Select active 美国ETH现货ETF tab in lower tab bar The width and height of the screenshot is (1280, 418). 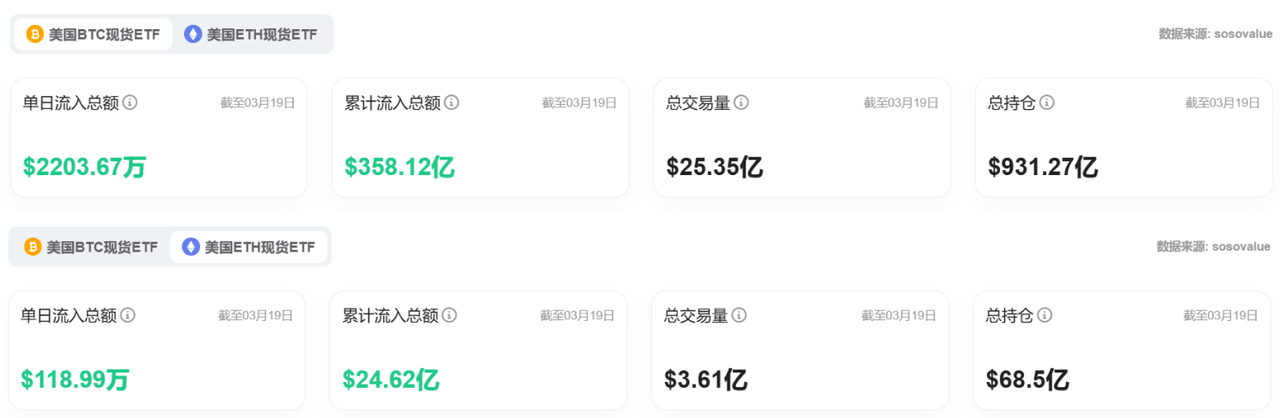point(249,247)
